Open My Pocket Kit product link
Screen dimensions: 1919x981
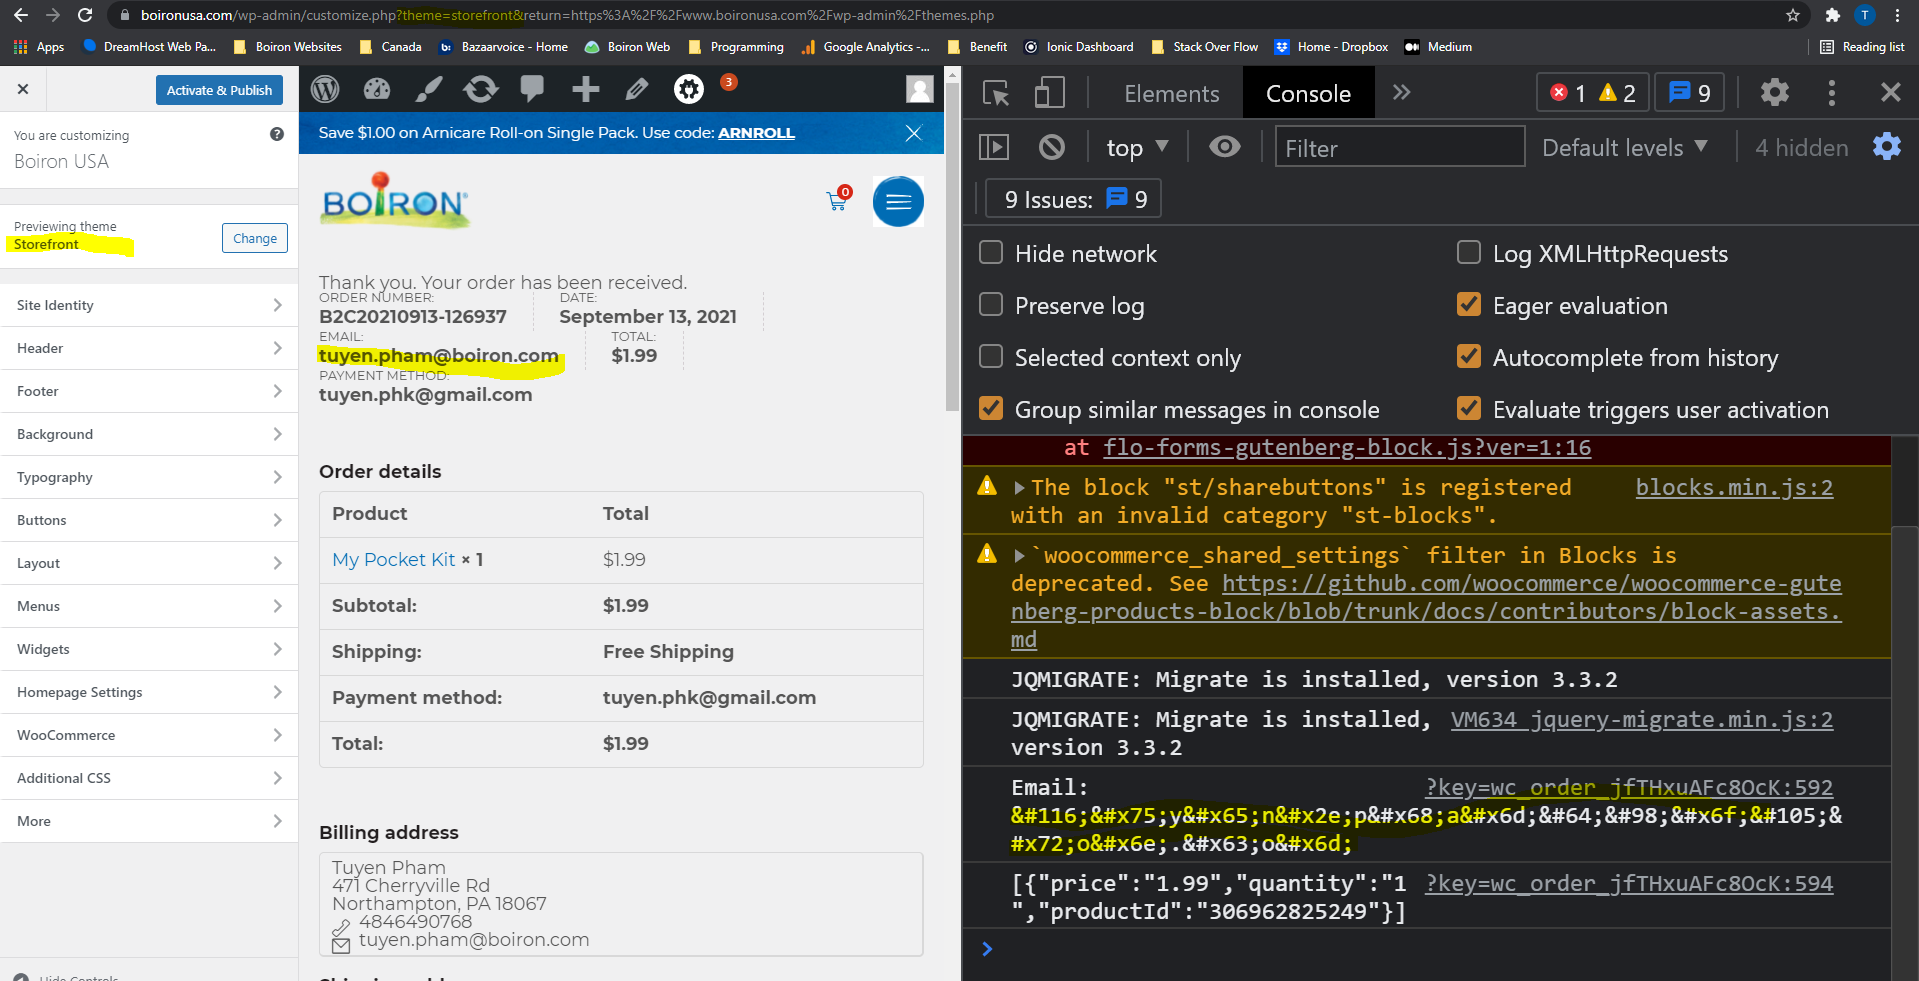pyautogui.click(x=393, y=560)
